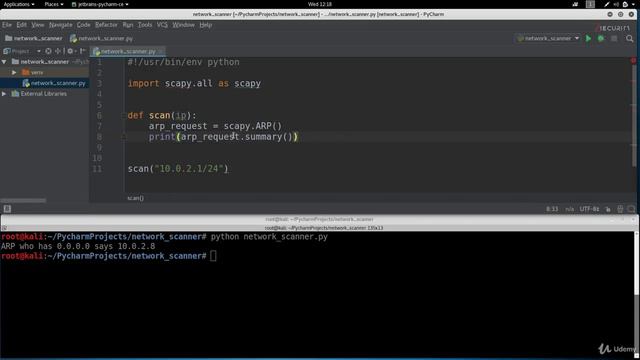The image size is (640, 360).
Task: Open the VCS menu
Action: (x=162, y=25)
